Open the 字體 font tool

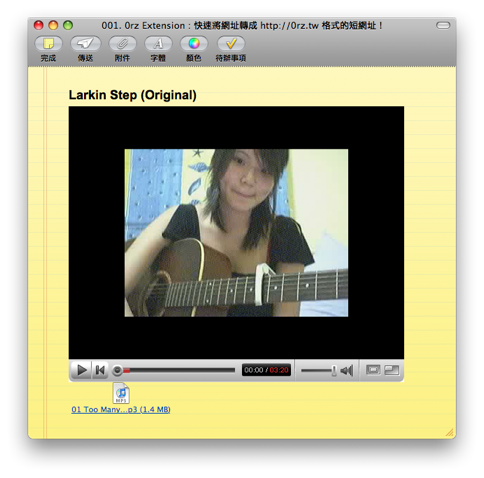[x=158, y=44]
